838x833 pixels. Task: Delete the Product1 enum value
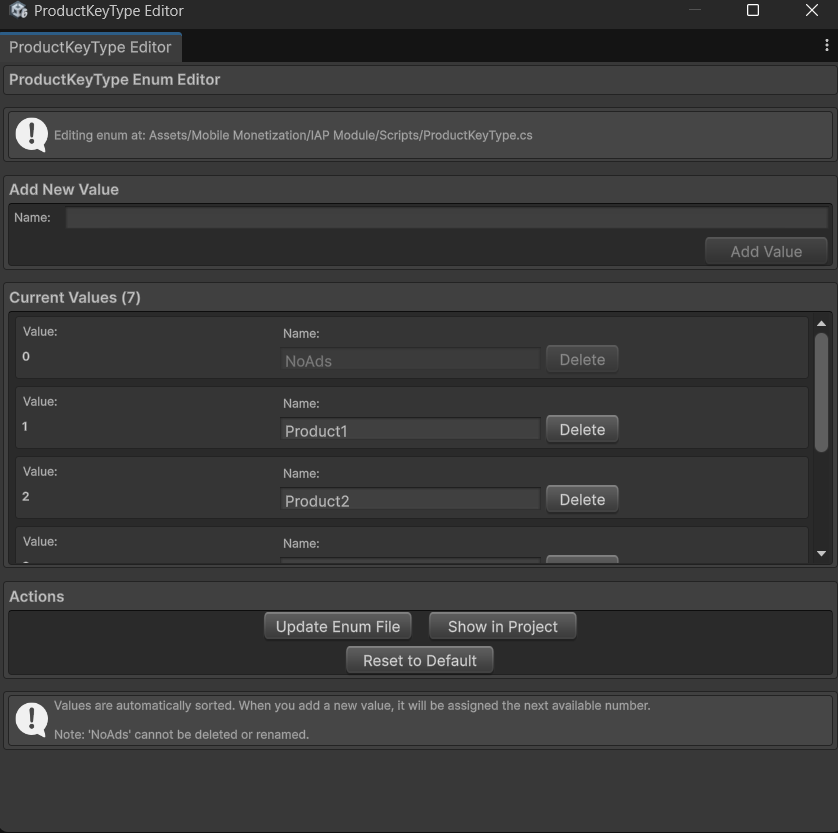pyautogui.click(x=582, y=428)
